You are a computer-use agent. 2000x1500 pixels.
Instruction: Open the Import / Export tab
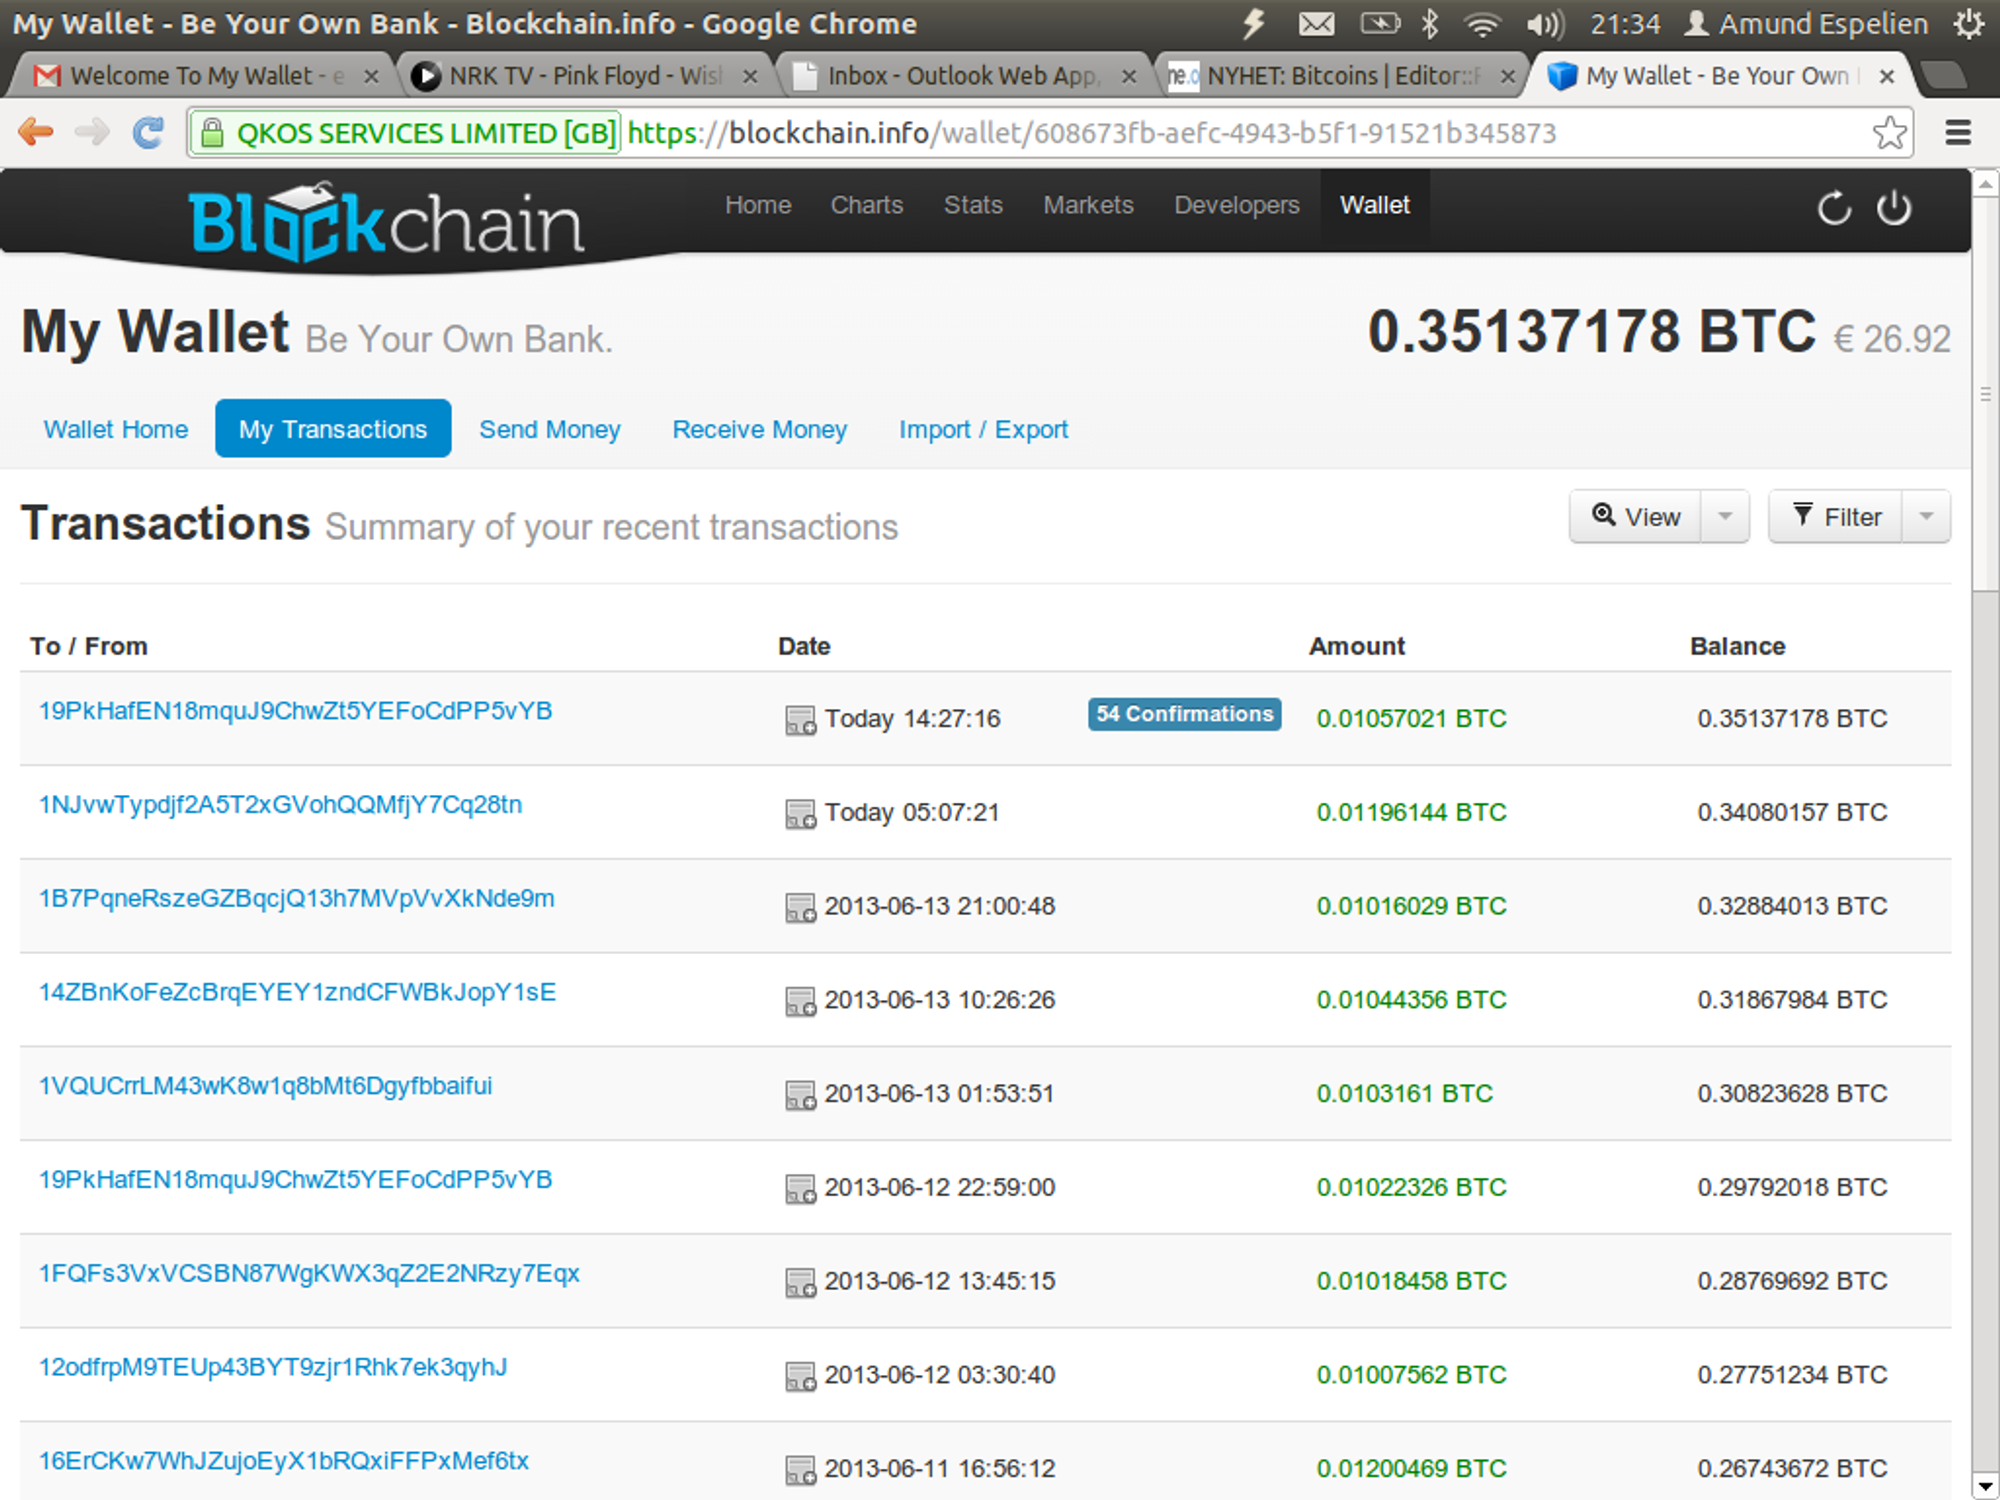[983, 429]
